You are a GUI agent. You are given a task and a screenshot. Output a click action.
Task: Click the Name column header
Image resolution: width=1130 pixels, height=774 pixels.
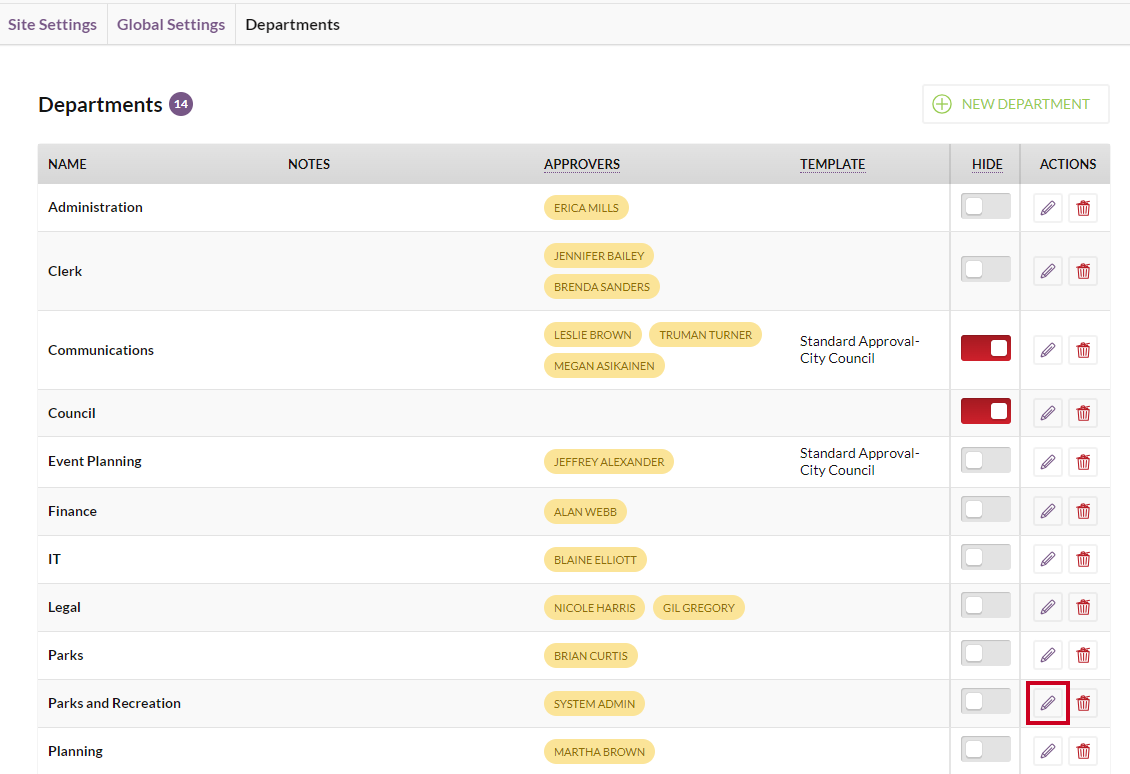(67, 164)
